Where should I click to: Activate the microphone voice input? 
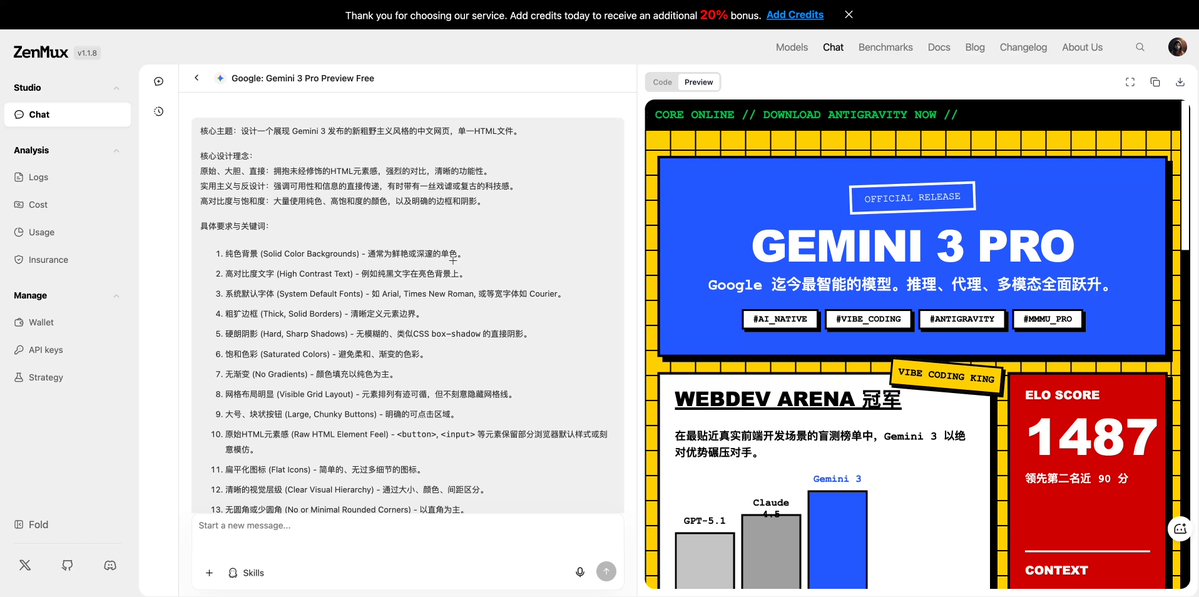tap(580, 572)
